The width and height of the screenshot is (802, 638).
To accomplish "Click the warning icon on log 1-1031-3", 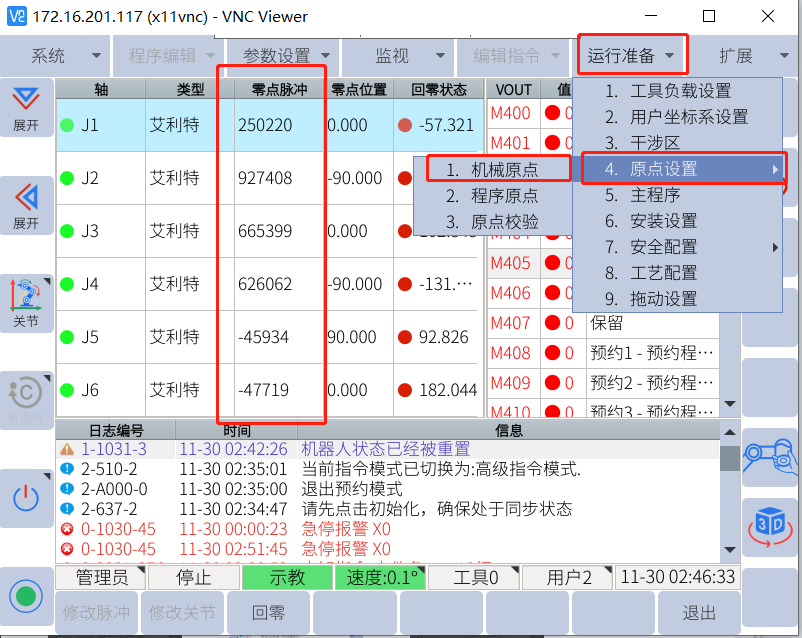I will [x=67, y=449].
